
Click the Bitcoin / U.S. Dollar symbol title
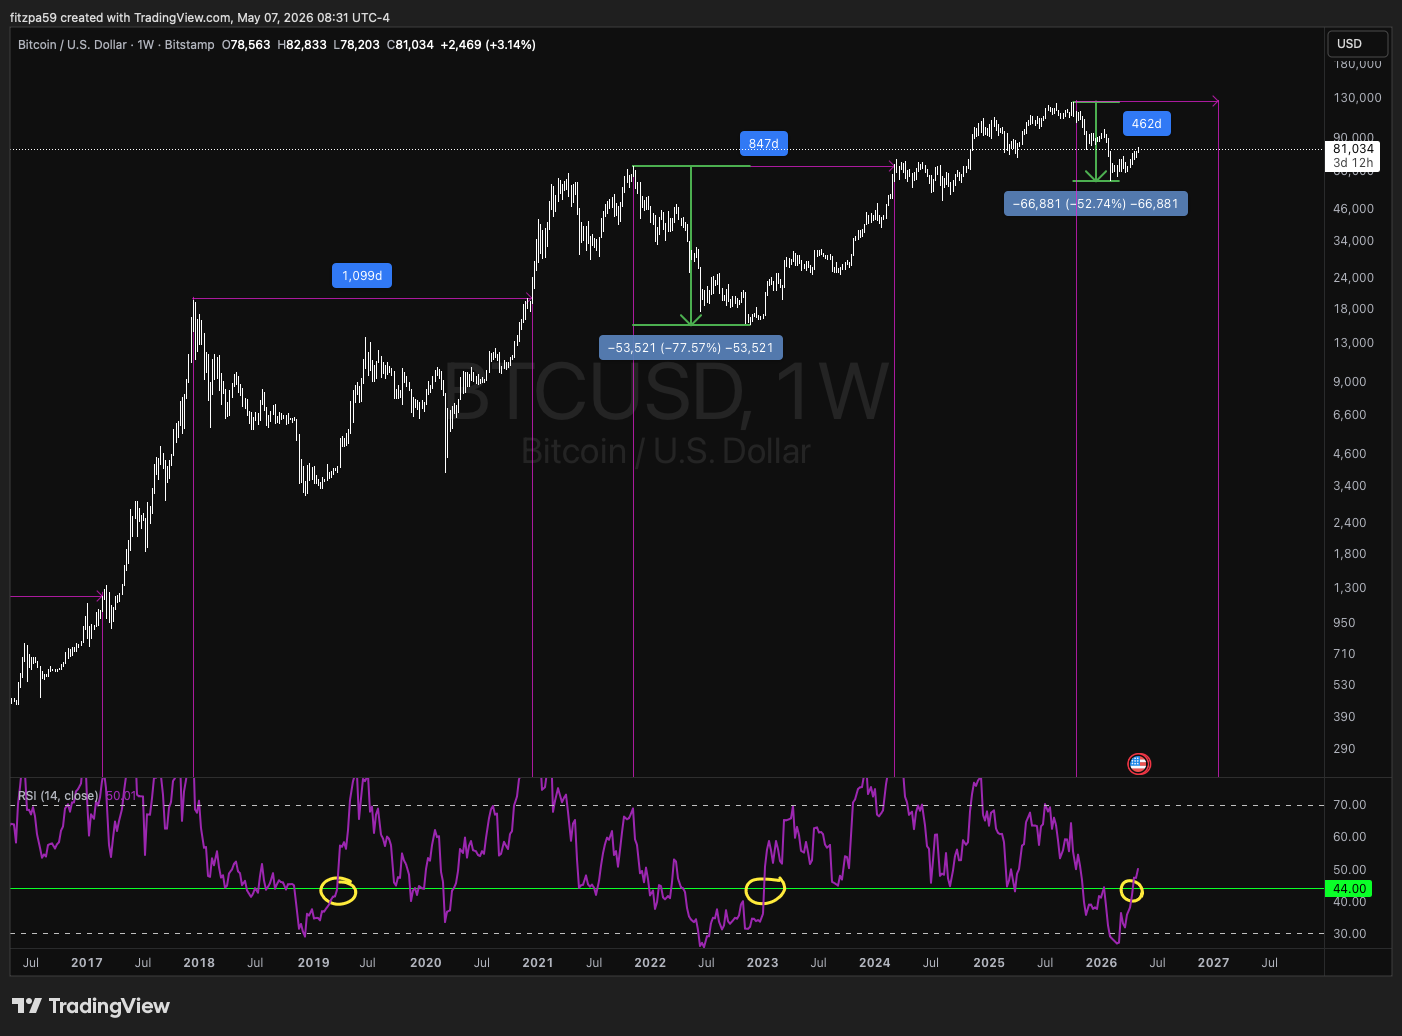(x=73, y=45)
